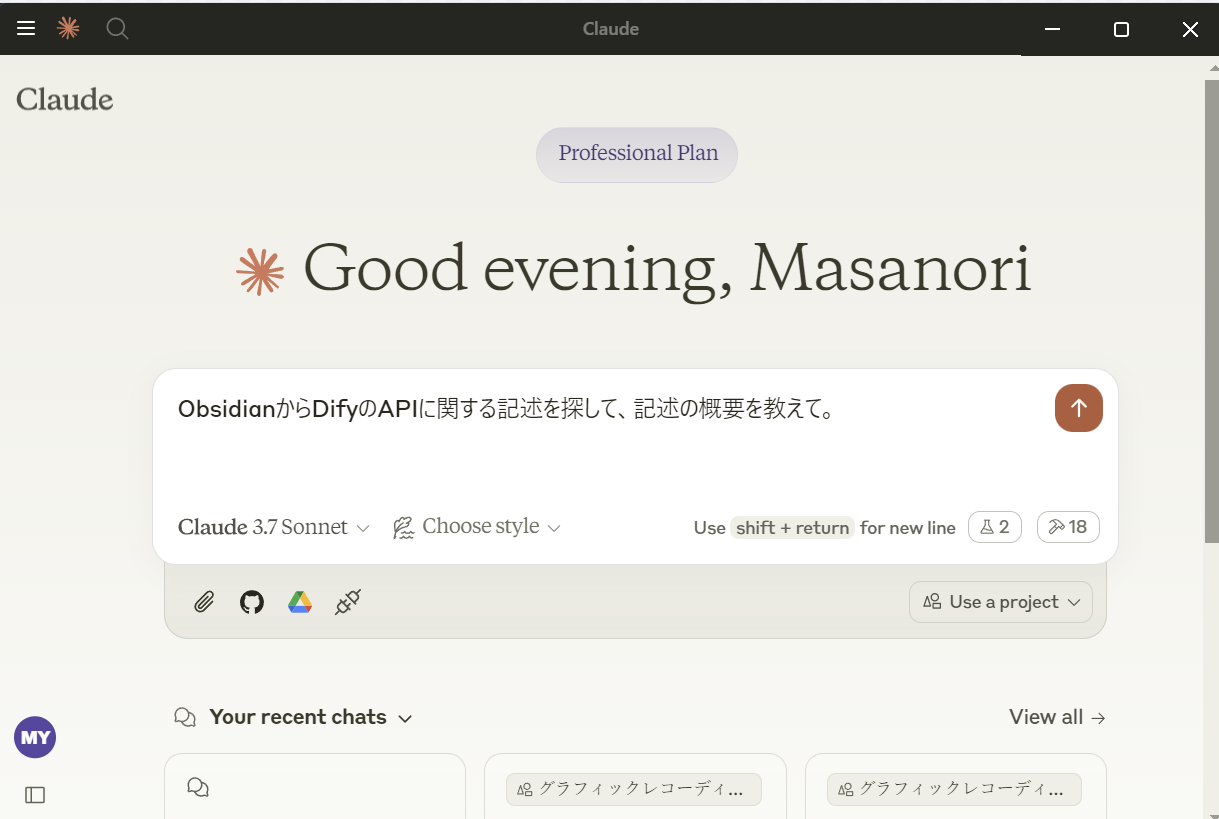Image resolution: width=1219 pixels, height=819 pixels.
Task: Open the Use a project dropdown
Action: 1001,602
